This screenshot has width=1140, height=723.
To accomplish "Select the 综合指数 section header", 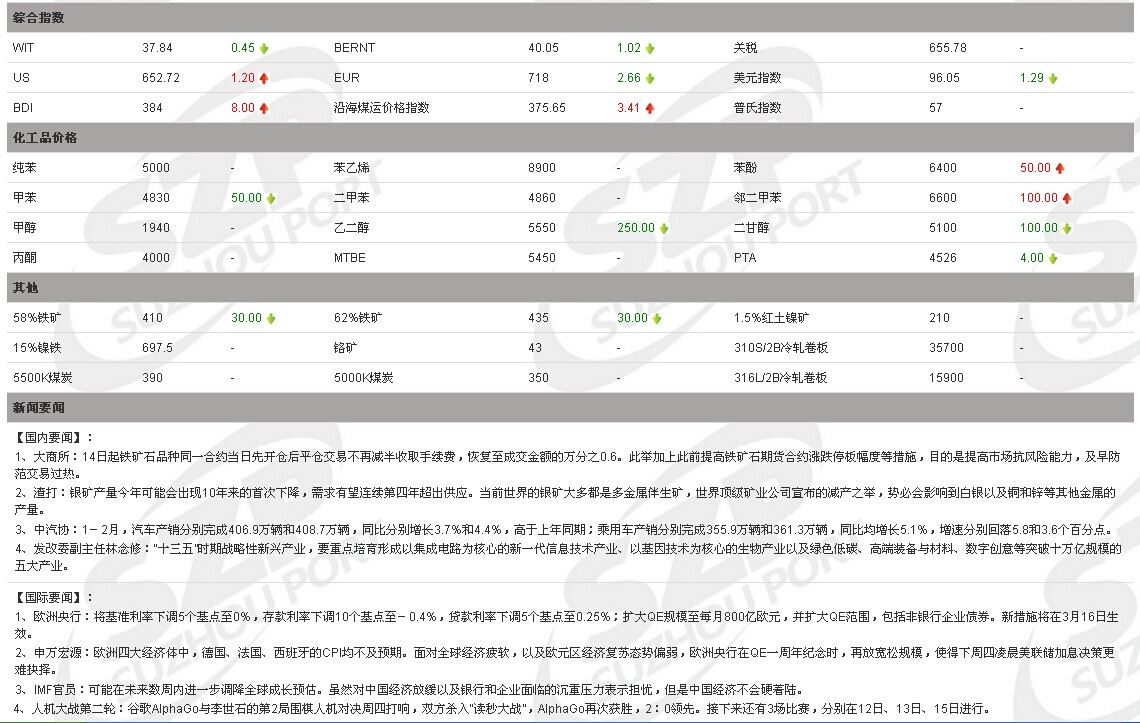I will (x=570, y=17).
